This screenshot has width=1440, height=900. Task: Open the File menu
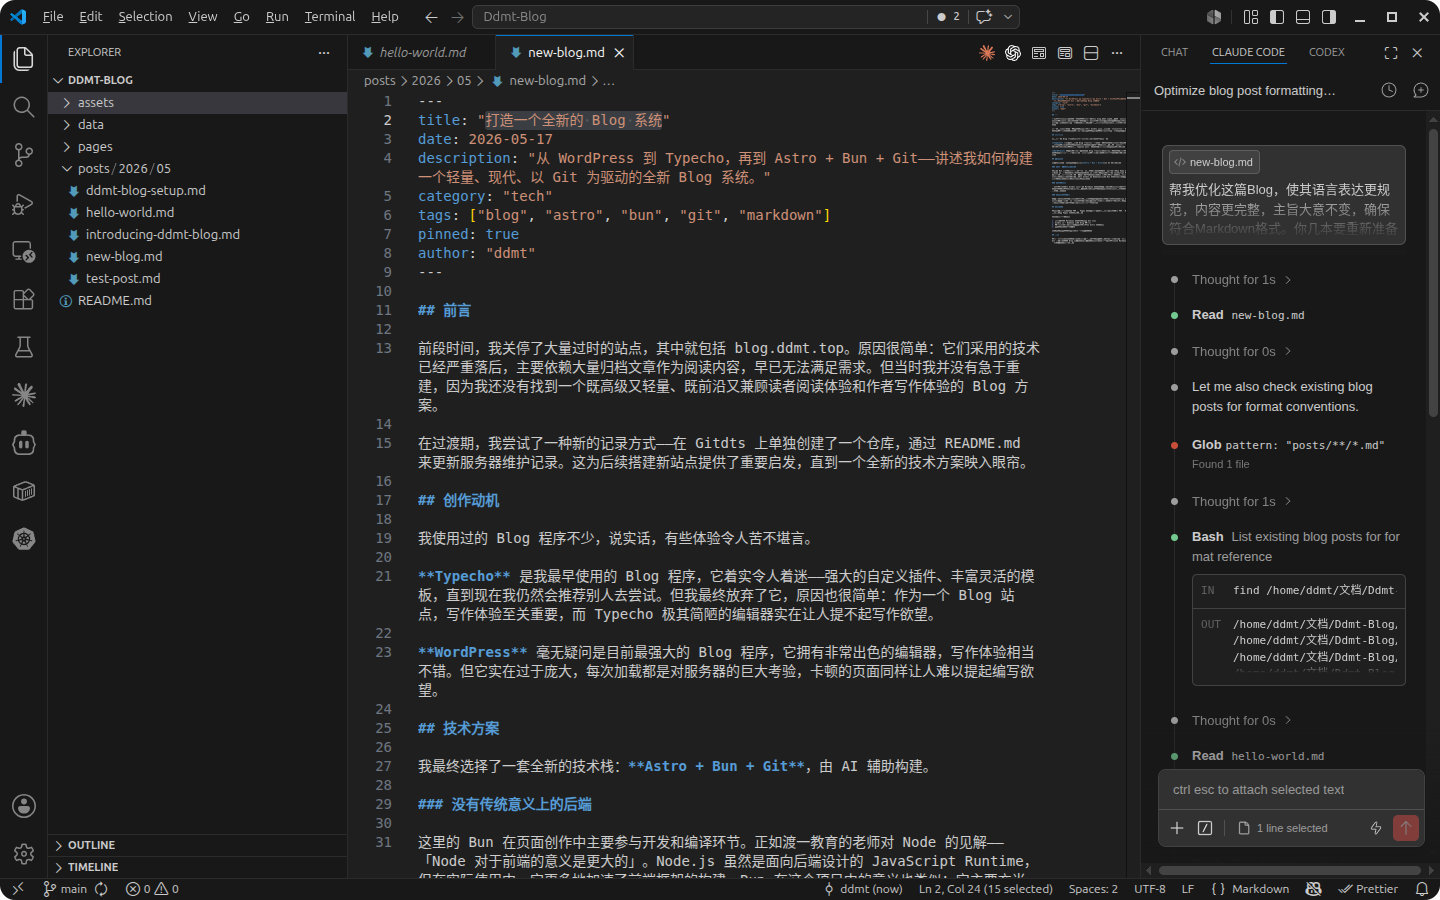click(x=53, y=17)
